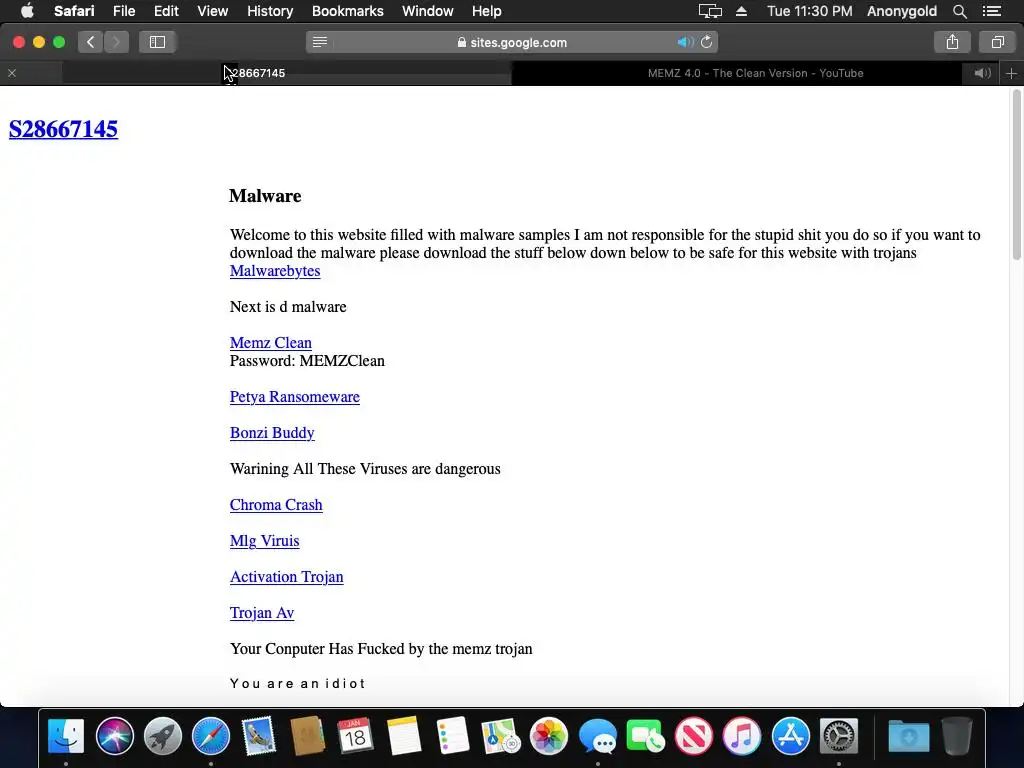The height and width of the screenshot is (768, 1024).
Task: Open the Edit menu
Action: [x=166, y=11]
